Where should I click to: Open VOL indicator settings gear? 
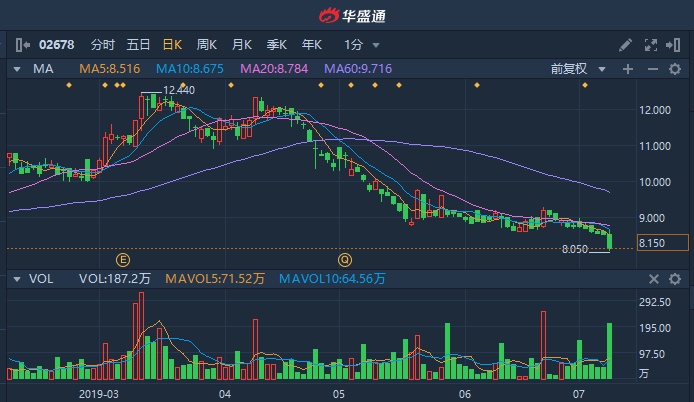coord(675,280)
